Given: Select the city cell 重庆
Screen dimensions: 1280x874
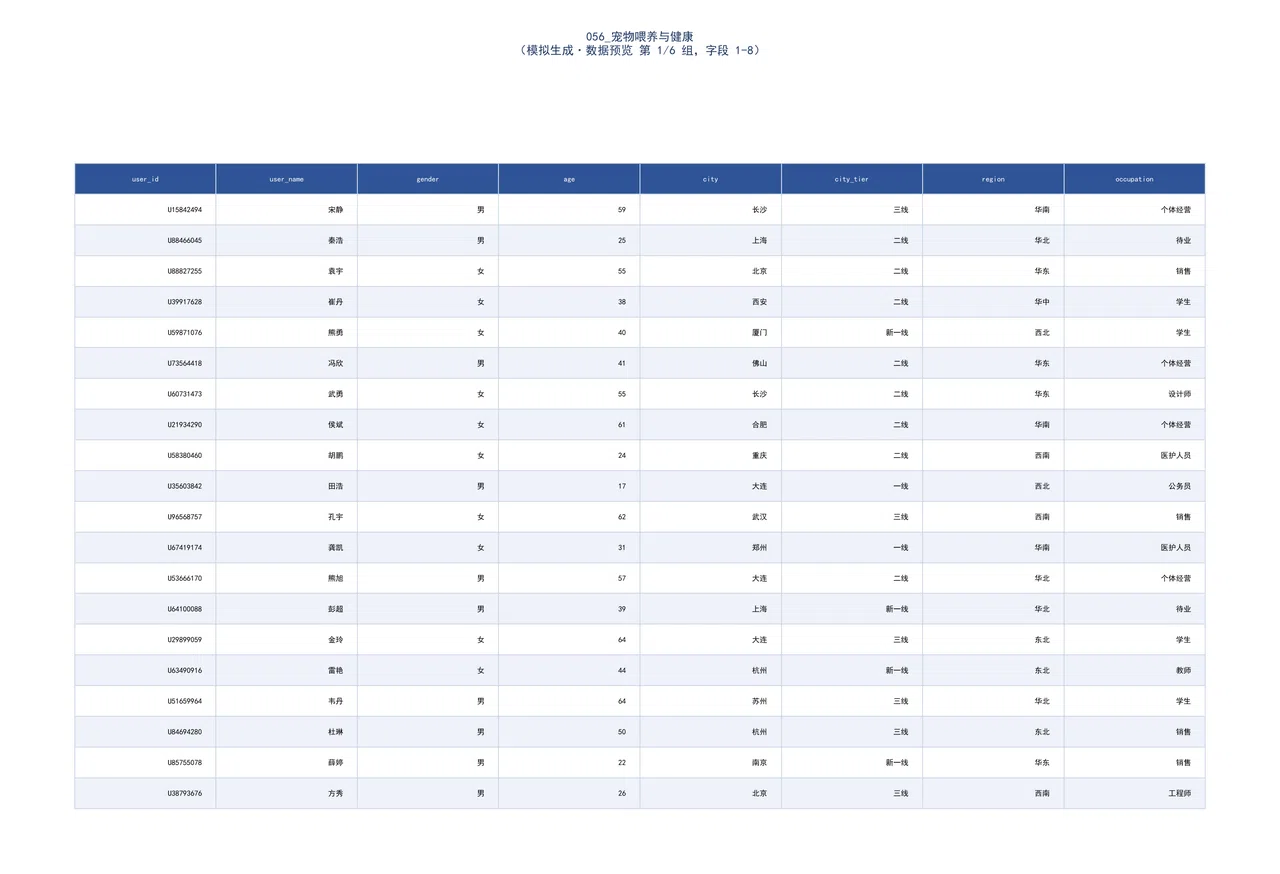Looking at the screenshot, I should tap(711, 455).
